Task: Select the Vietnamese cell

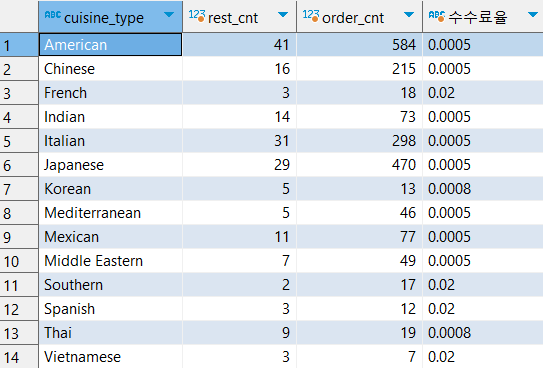Action: point(110,357)
